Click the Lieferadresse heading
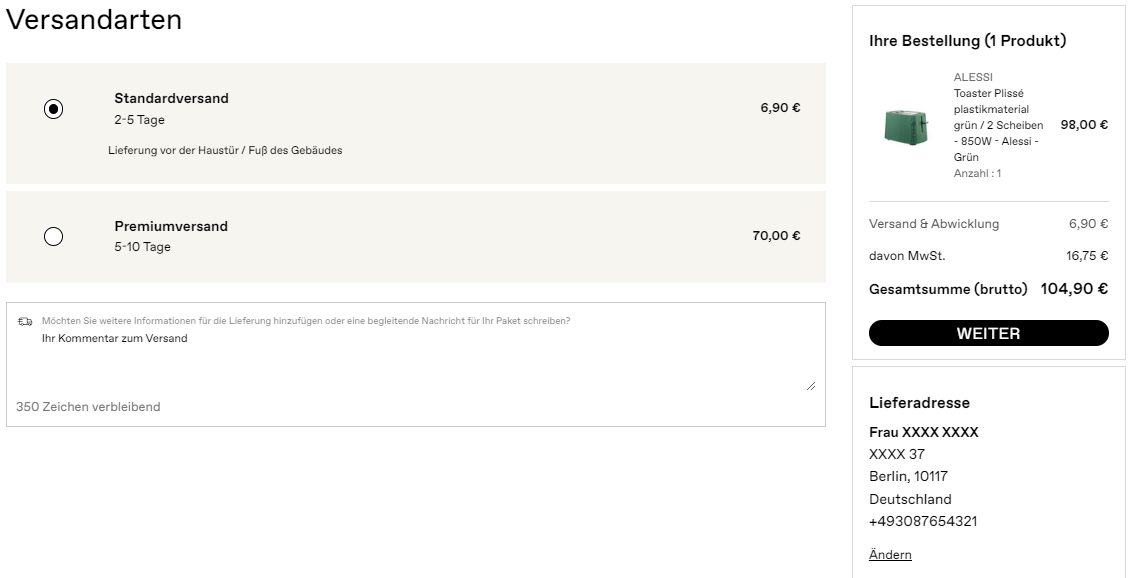Image resolution: width=1129 pixels, height=578 pixels. [x=919, y=402]
